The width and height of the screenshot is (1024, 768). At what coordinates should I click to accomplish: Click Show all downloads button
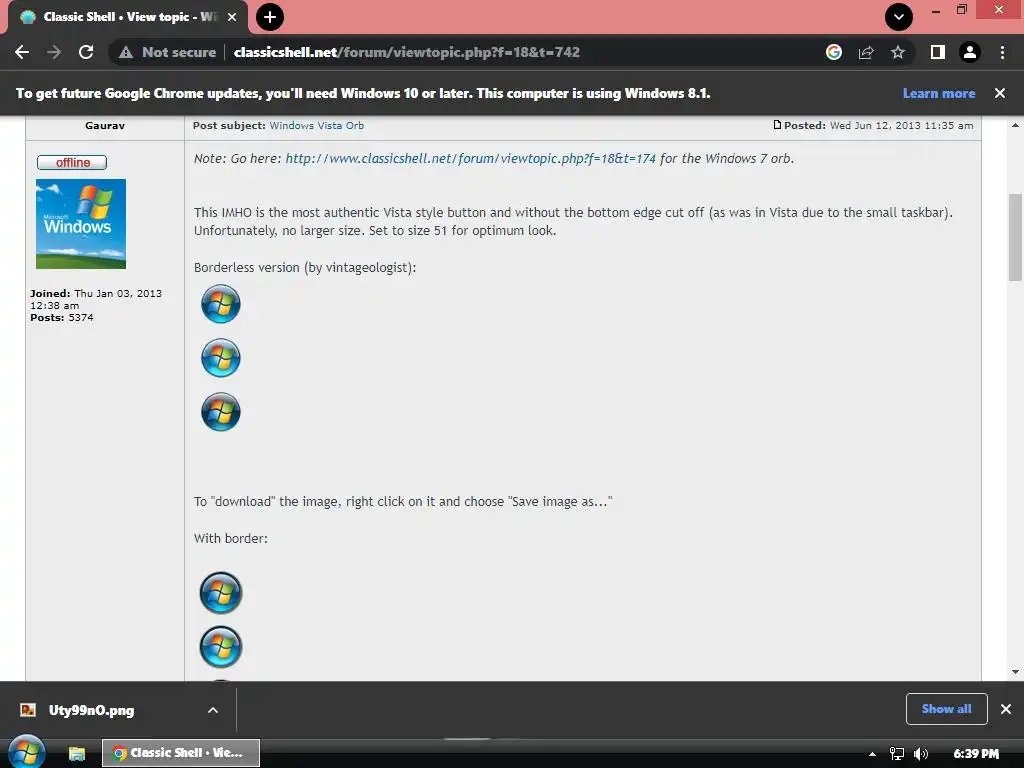click(946, 709)
